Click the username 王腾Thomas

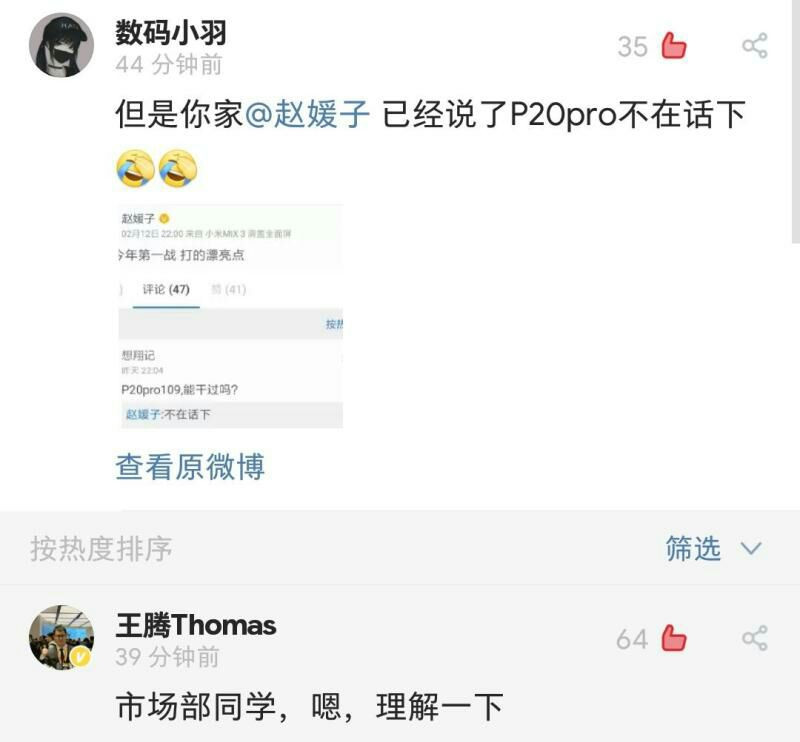196,625
